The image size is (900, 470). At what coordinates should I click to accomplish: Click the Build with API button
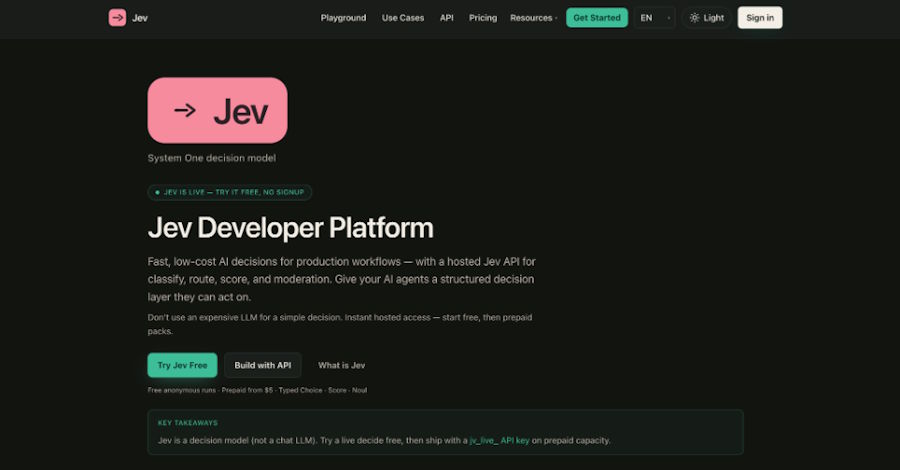click(263, 365)
